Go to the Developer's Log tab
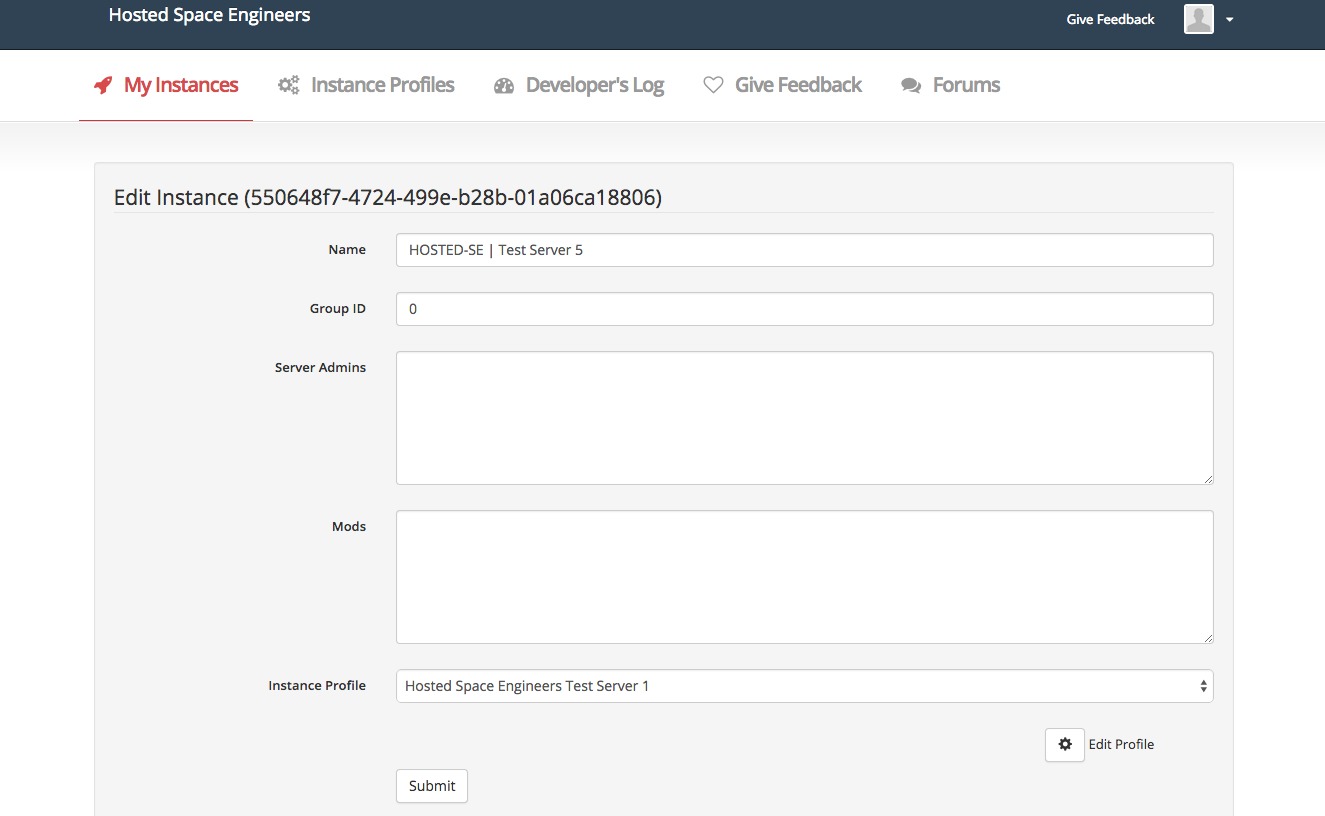The width and height of the screenshot is (1325, 816). [x=579, y=86]
